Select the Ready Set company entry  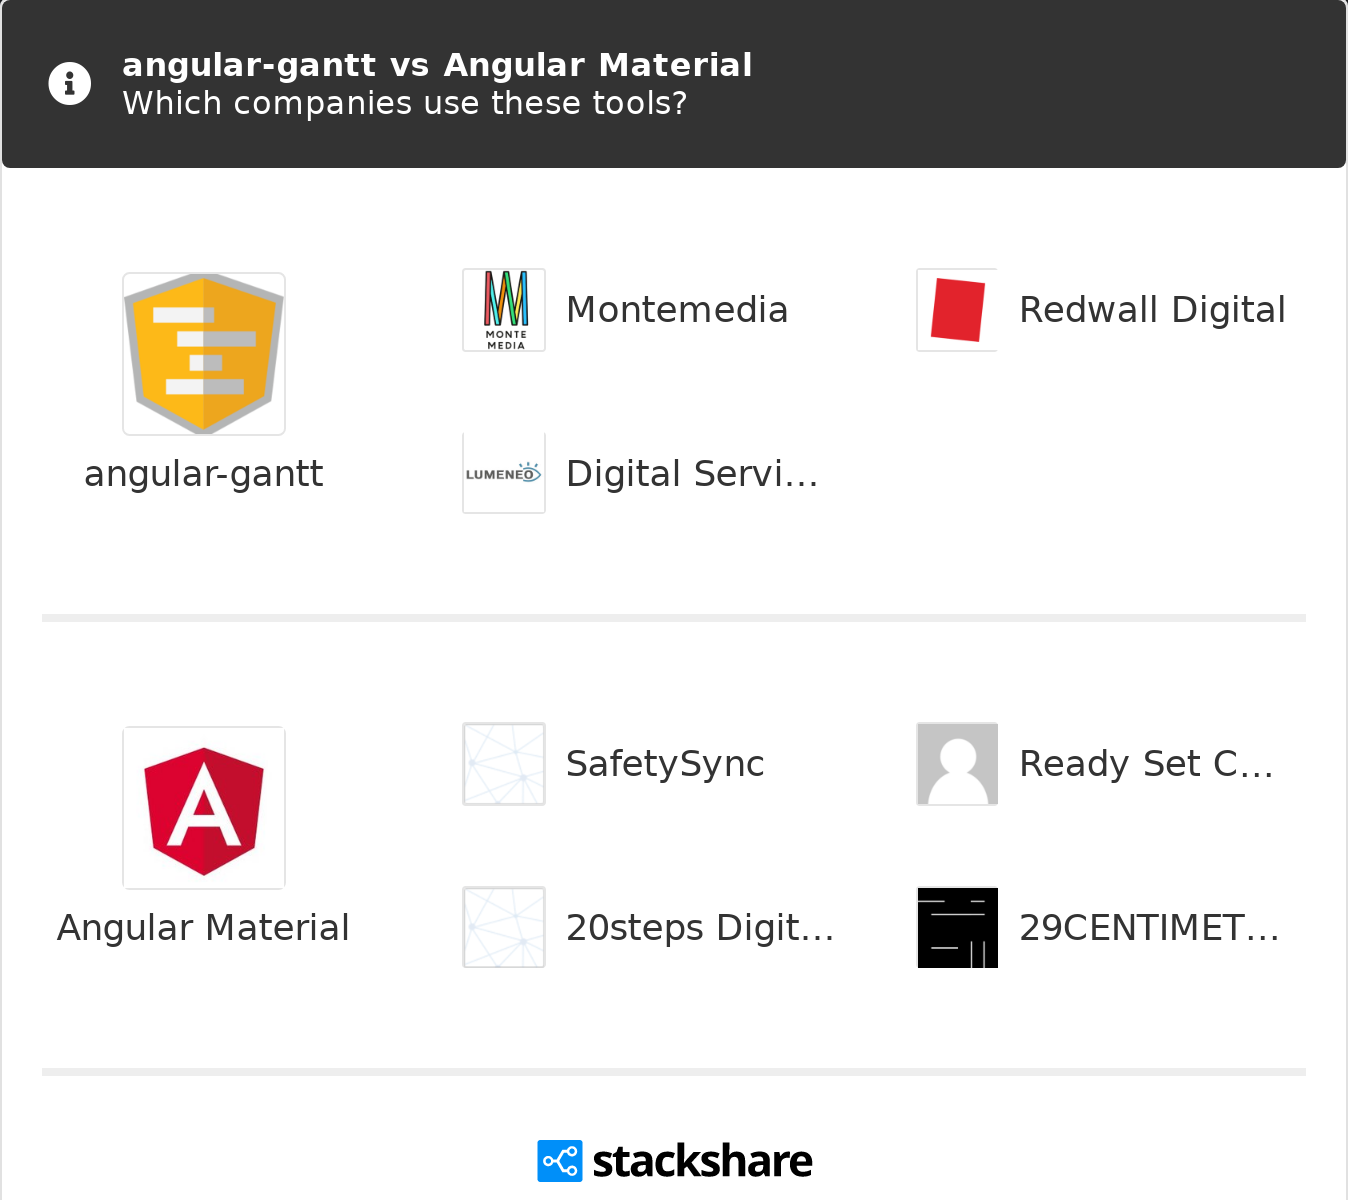1146,763
